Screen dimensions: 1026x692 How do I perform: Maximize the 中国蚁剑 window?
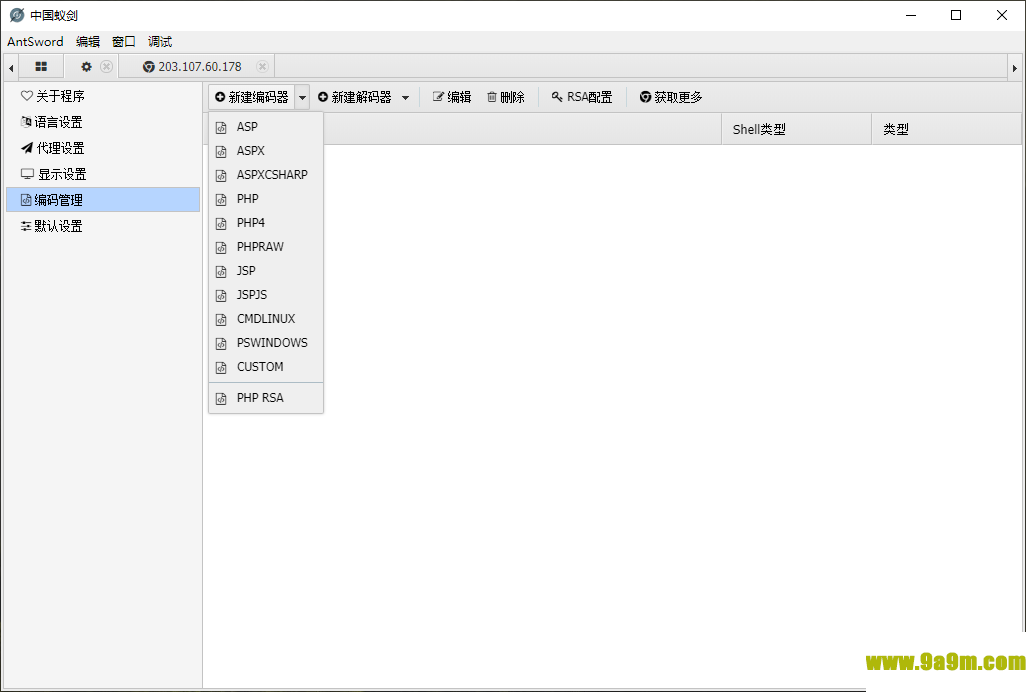click(956, 15)
